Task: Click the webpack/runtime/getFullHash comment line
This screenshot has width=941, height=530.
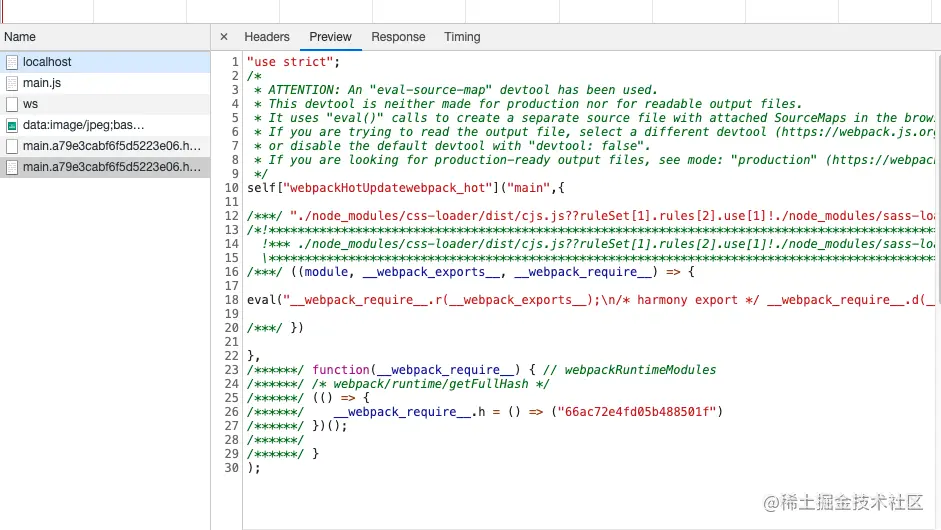Action: tap(398, 384)
